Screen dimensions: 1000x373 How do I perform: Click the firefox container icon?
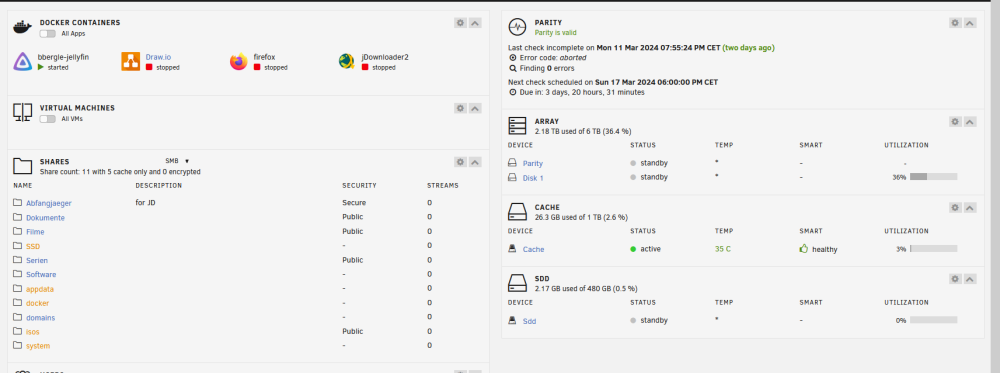point(239,62)
